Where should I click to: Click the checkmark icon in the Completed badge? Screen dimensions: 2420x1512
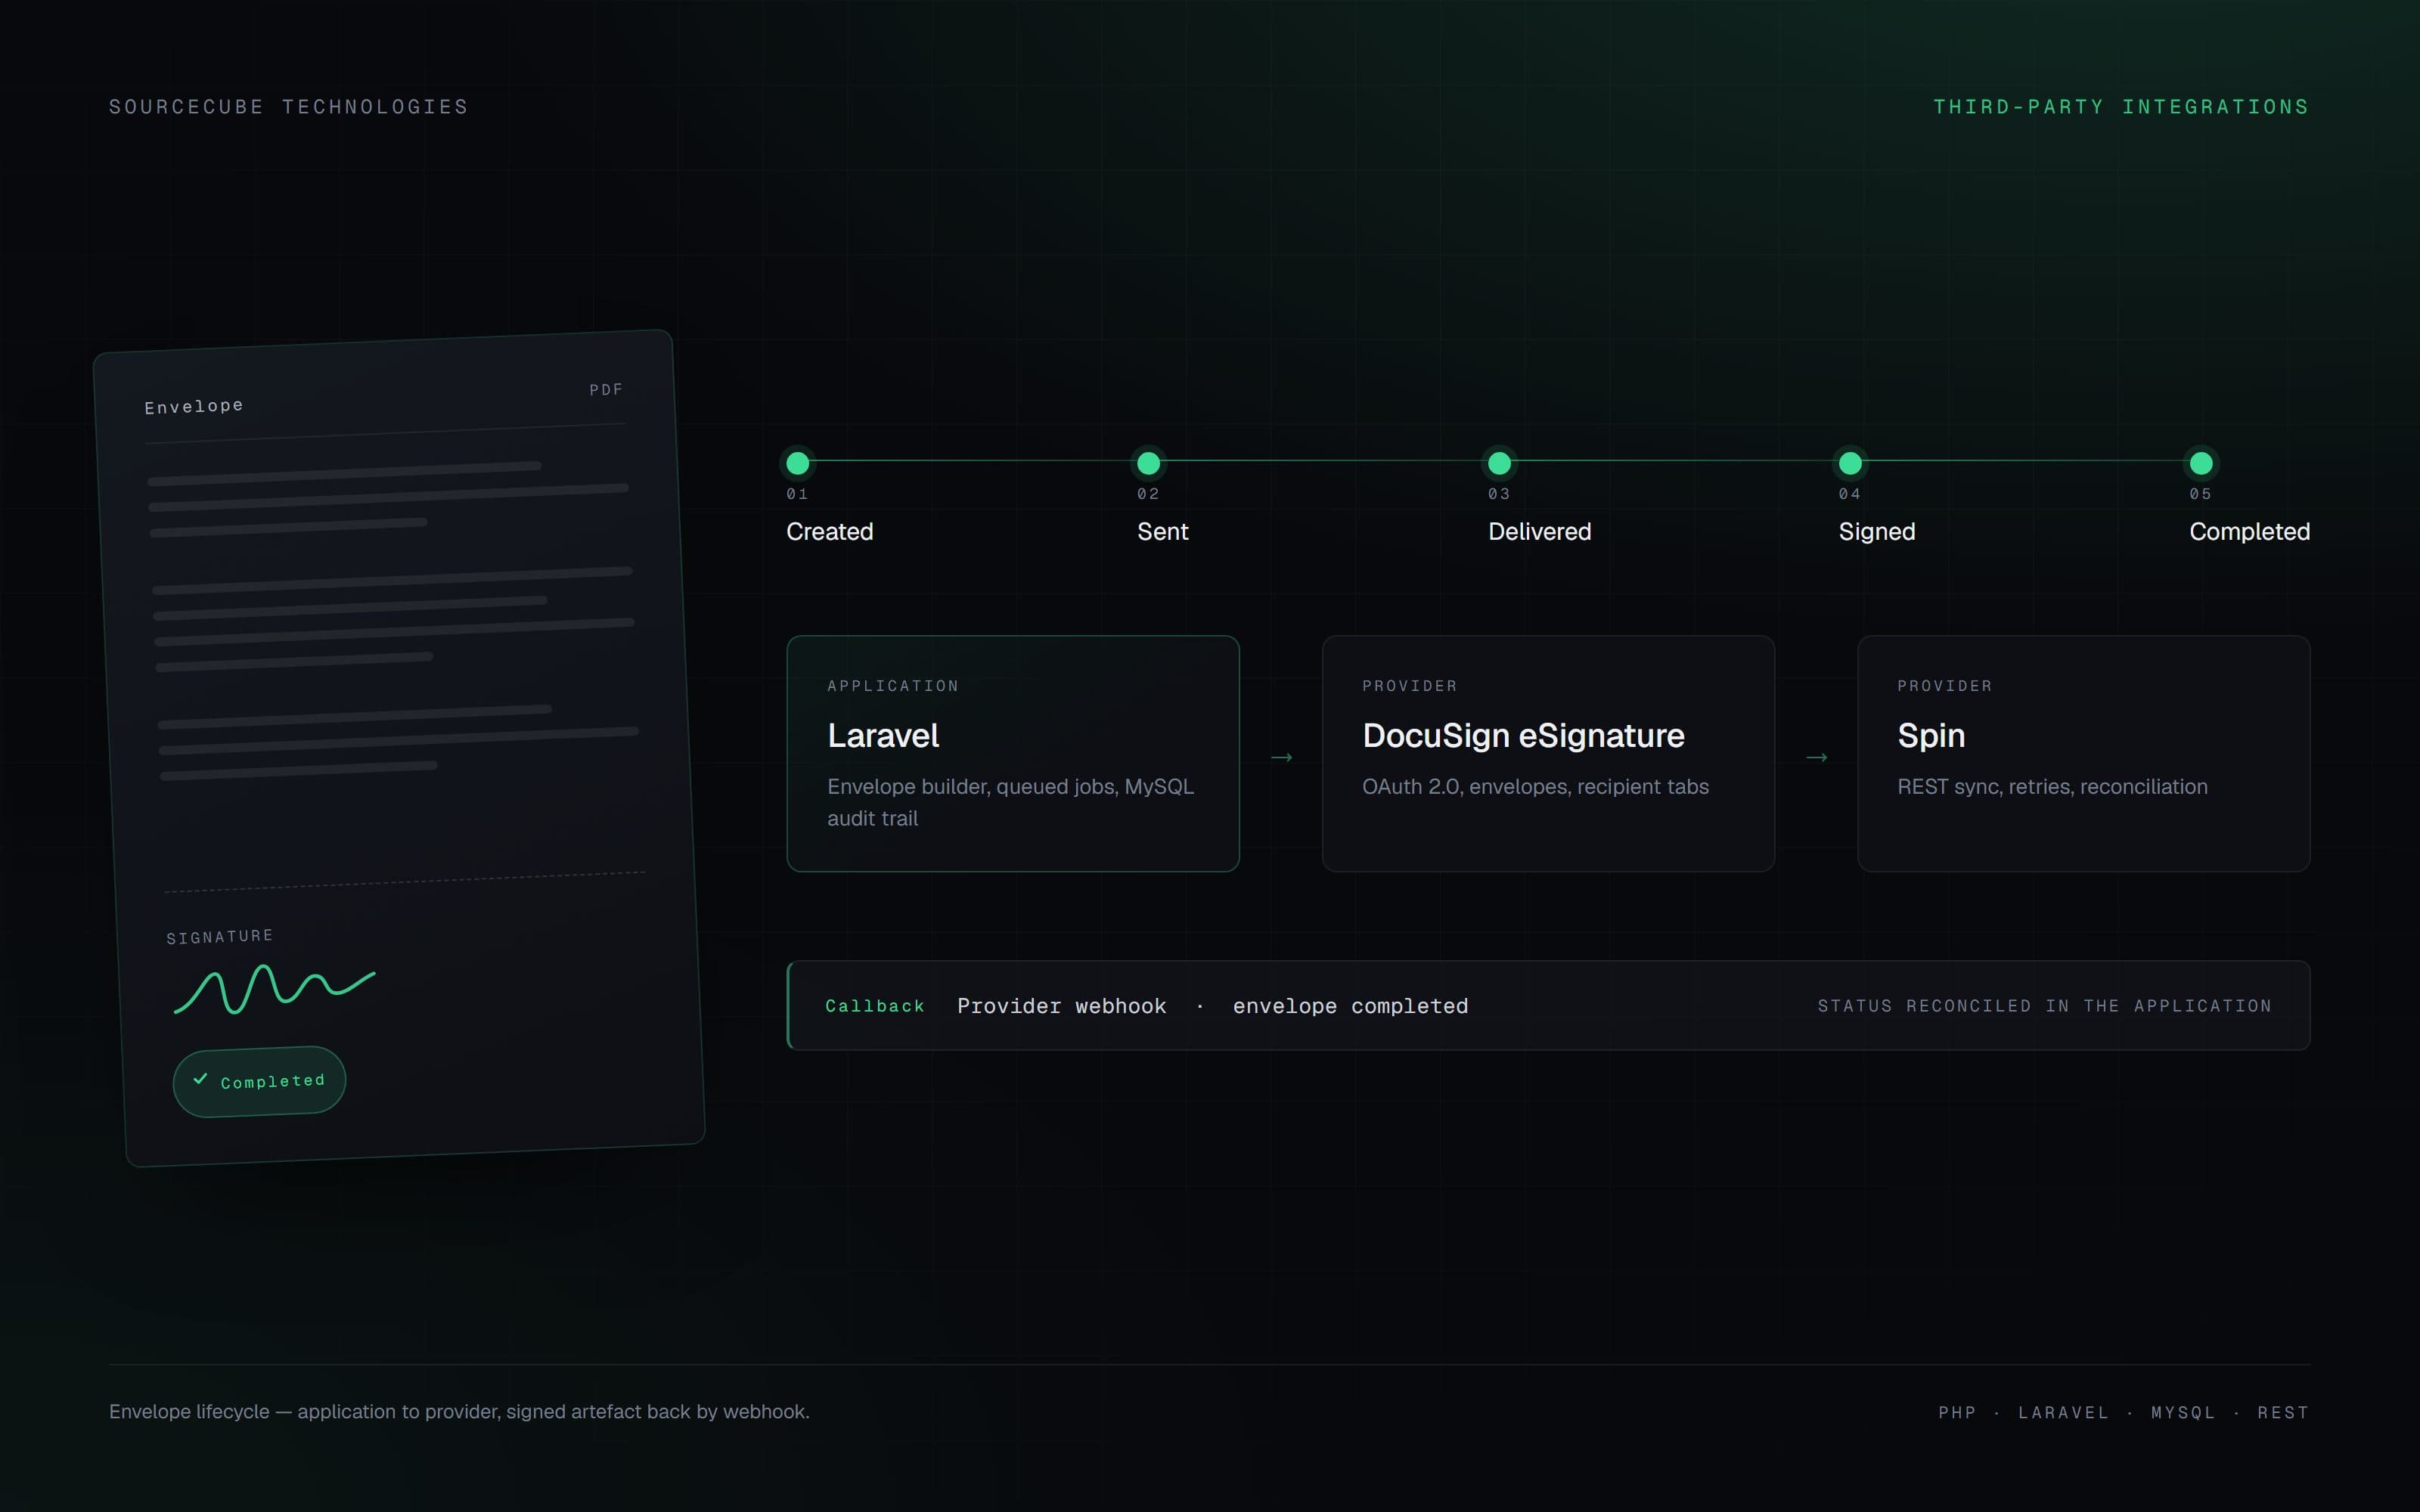(x=200, y=1079)
